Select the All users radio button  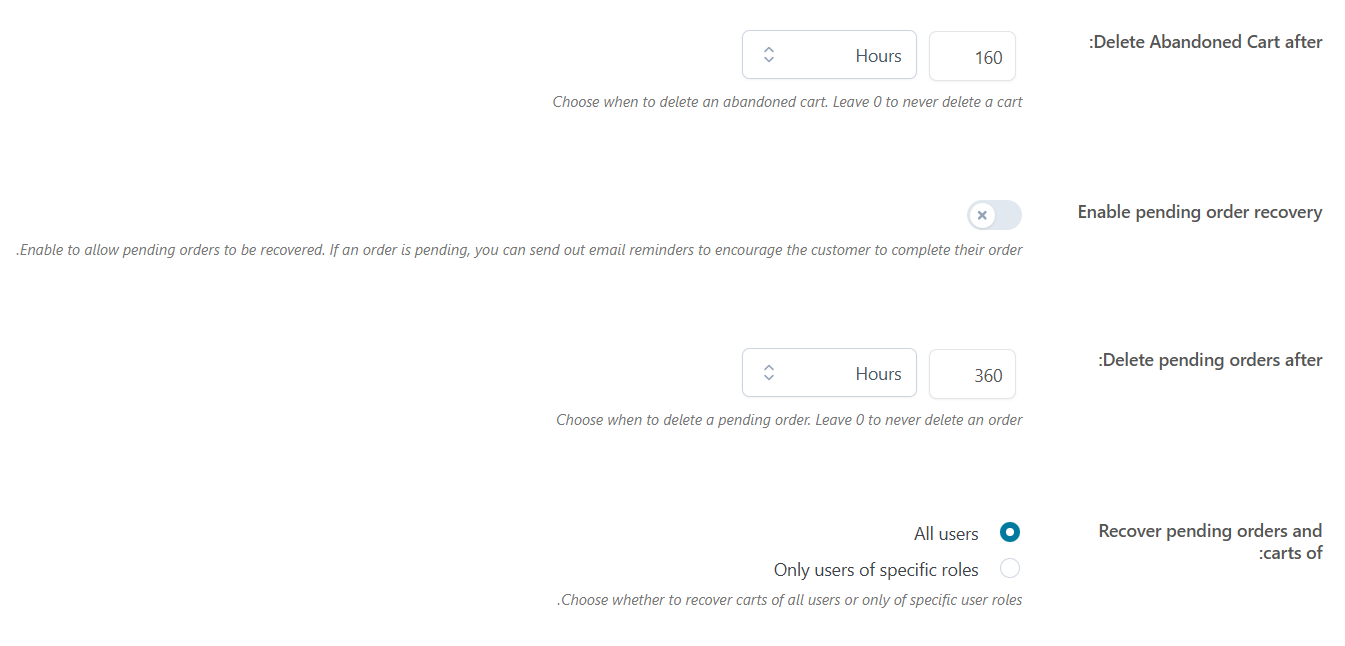1010,533
